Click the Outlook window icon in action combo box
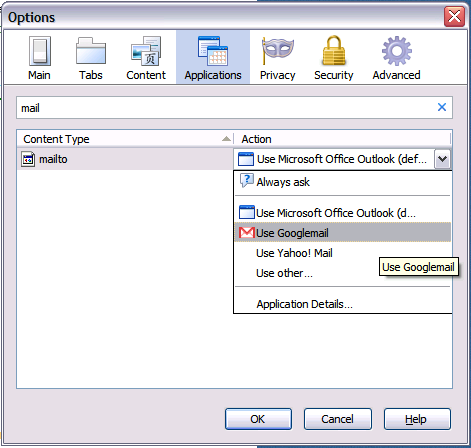Screen dimensions: 471x448 [x=246, y=159]
